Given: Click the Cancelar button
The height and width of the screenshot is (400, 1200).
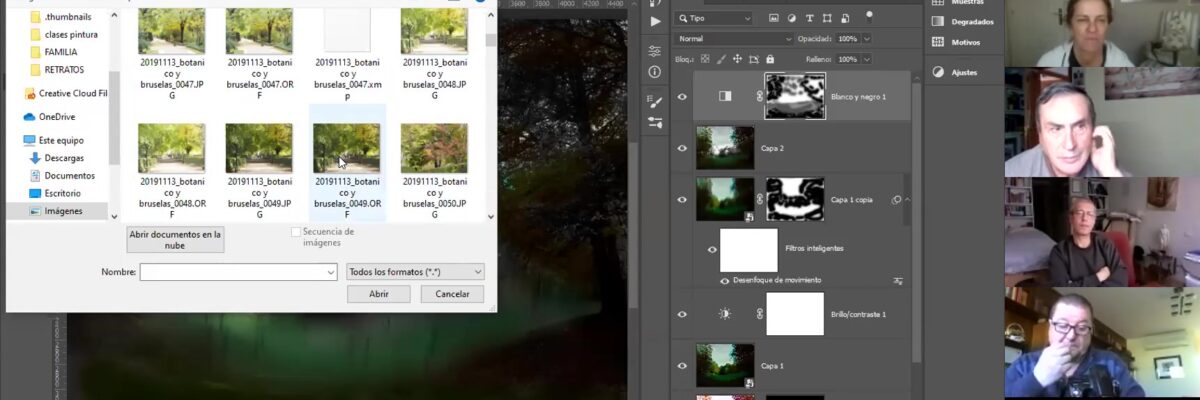Looking at the screenshot, I should click(x=452, y=294).
